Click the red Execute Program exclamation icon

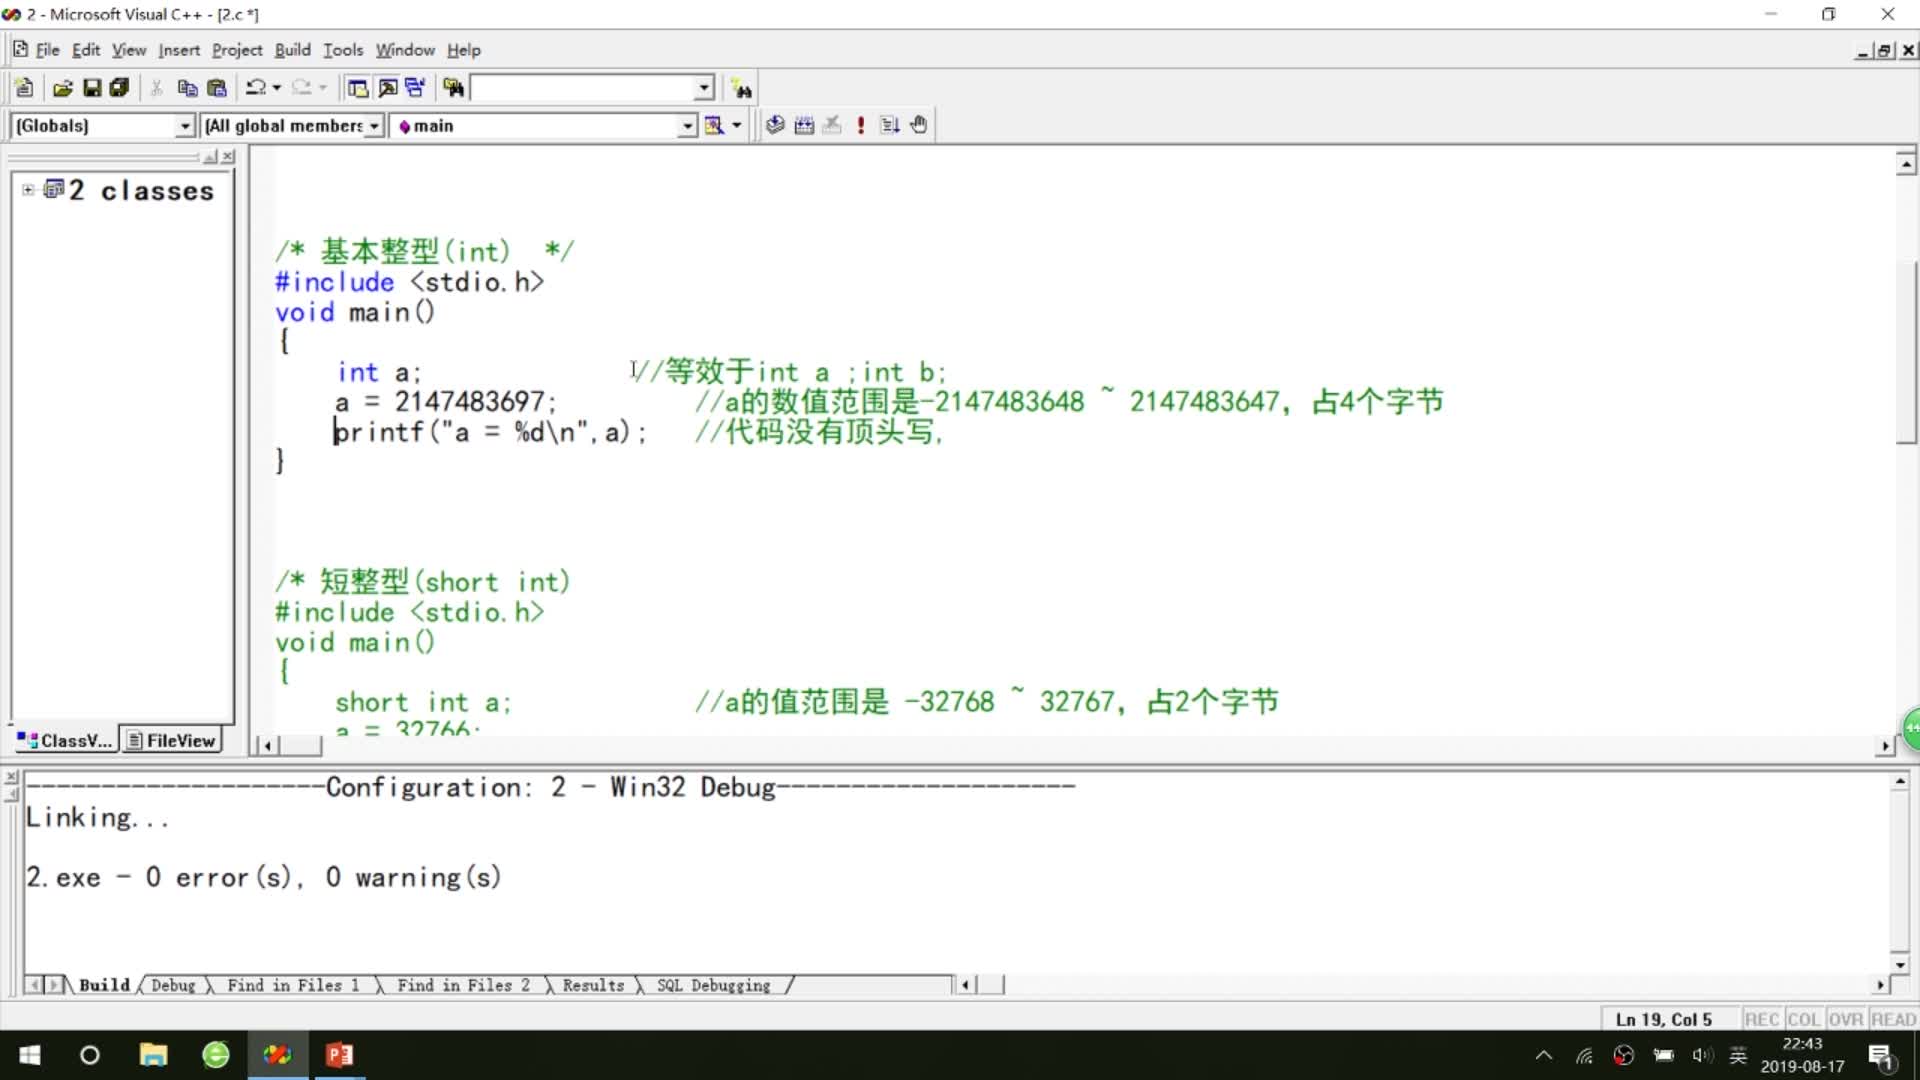tap(860, 125)
